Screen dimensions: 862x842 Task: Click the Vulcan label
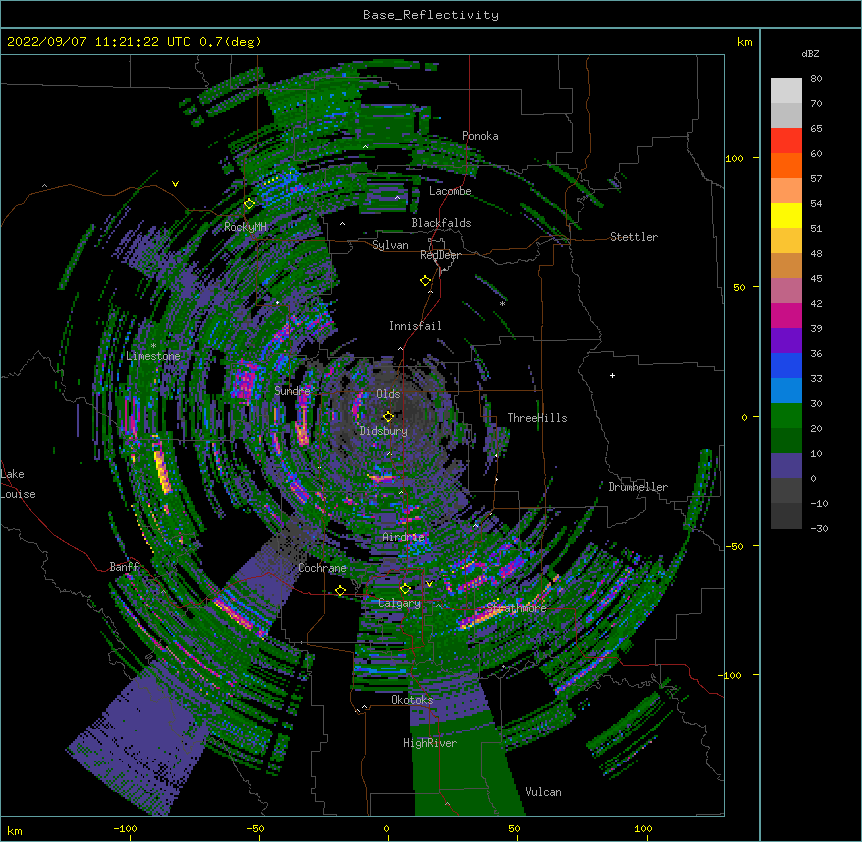543,792
